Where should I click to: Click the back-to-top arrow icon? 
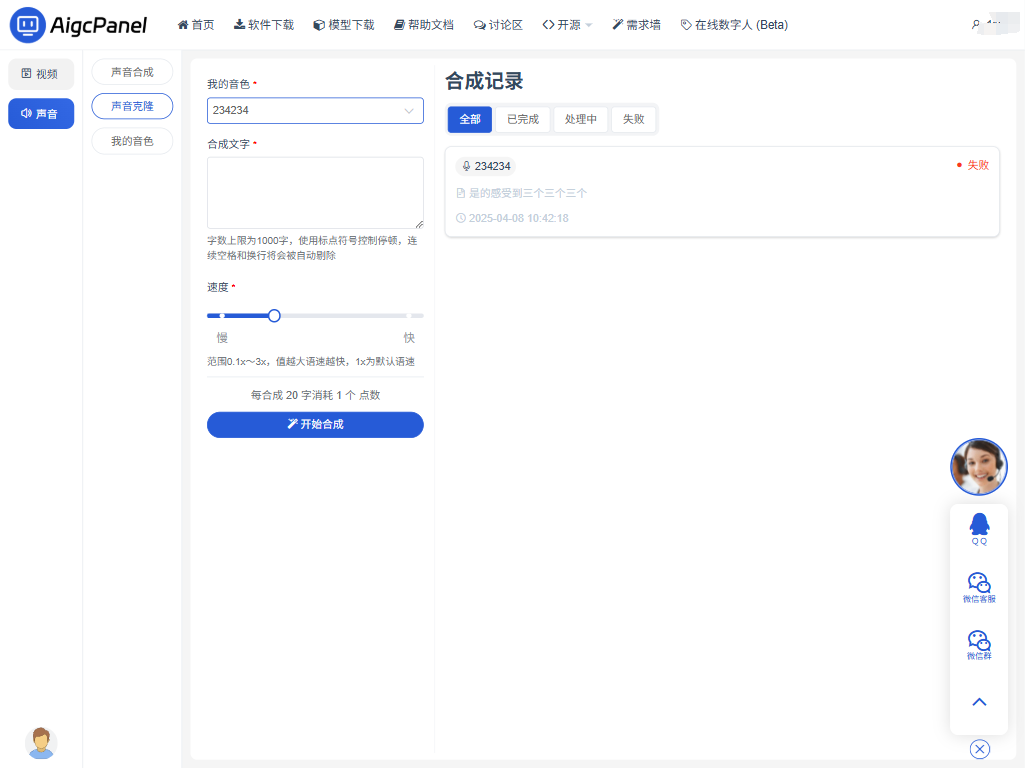point(979,702)
